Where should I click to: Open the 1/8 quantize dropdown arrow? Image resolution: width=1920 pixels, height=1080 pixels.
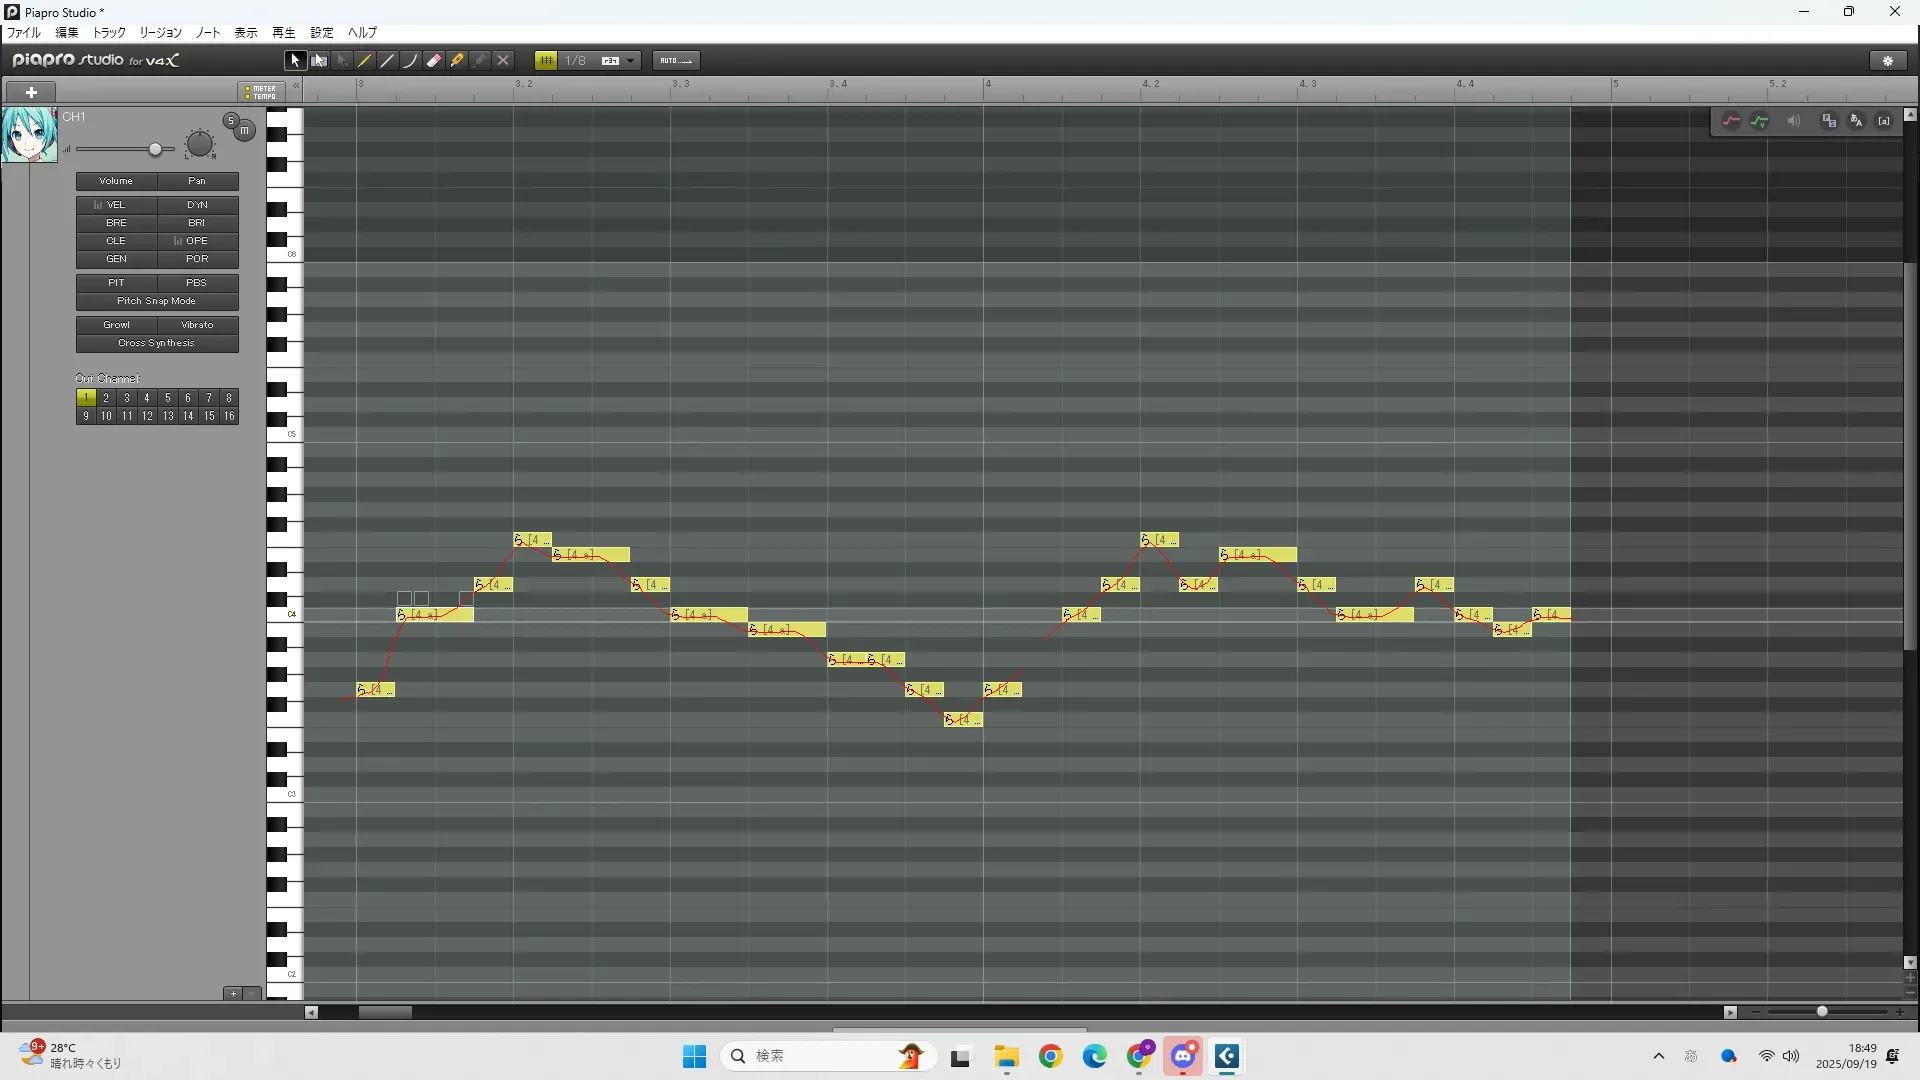(630, 60)
